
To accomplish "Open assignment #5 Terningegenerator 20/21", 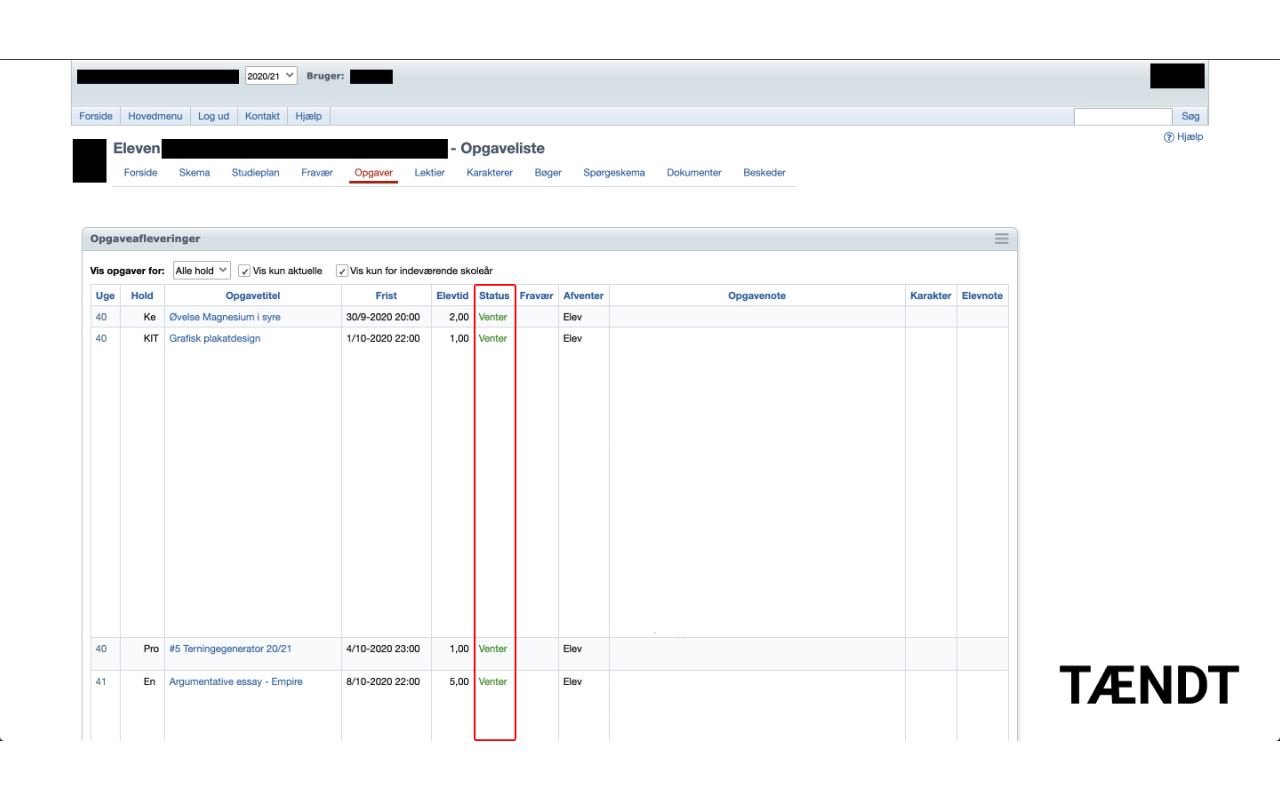I will click(x=231, y=649).
